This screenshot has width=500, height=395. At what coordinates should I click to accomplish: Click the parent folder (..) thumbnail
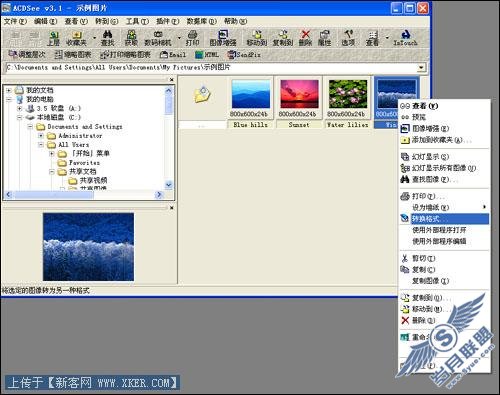click(202, 102)
